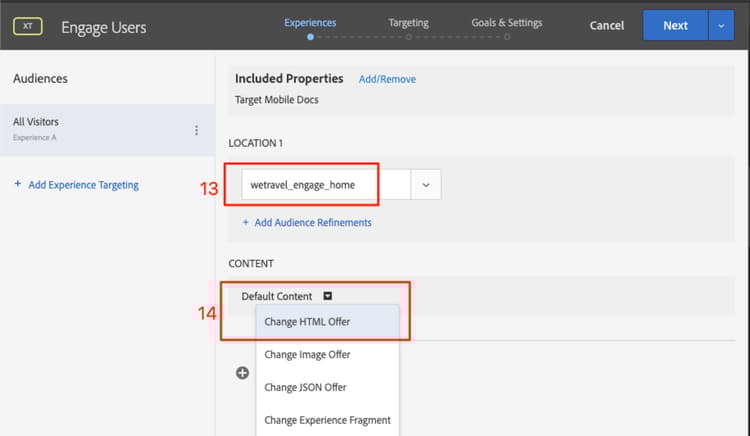The height and width of the screenshot is (436, 750).
Task: Click the Default Content label
Action: (276, 296)
